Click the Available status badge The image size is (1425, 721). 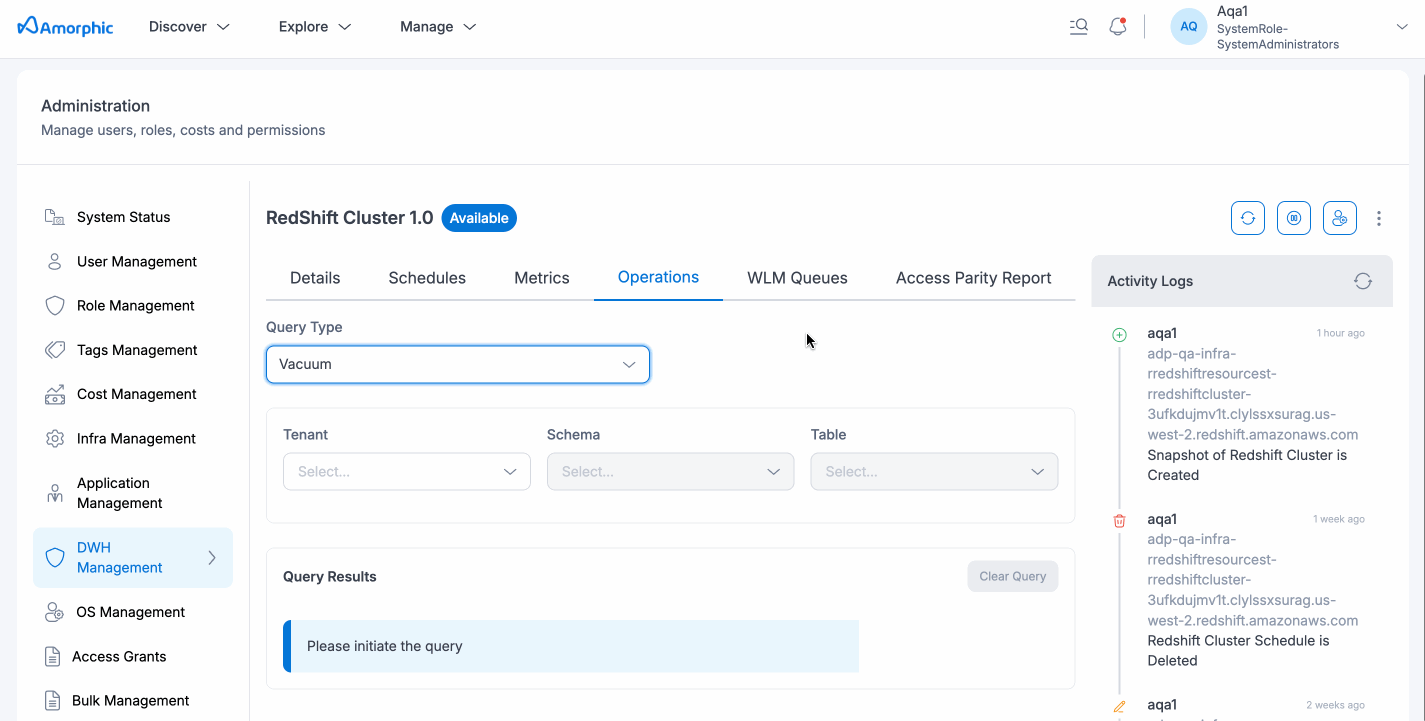point(479,218)
